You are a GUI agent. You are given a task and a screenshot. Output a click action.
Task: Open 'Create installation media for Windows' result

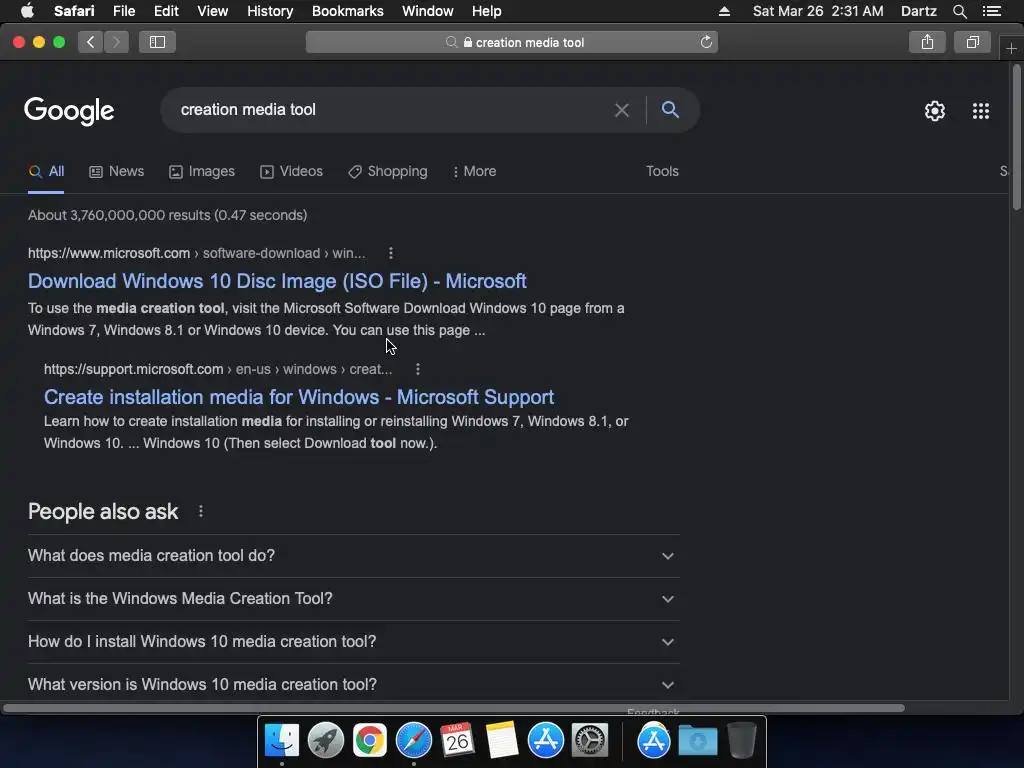298,397
